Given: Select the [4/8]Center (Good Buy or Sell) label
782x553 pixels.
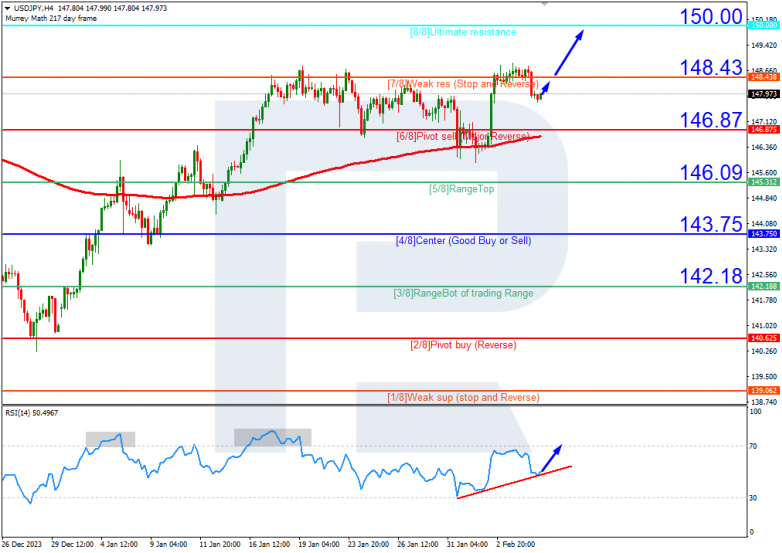Looking at the screenshot, I should pyautogui.click(x=463, y=241).
